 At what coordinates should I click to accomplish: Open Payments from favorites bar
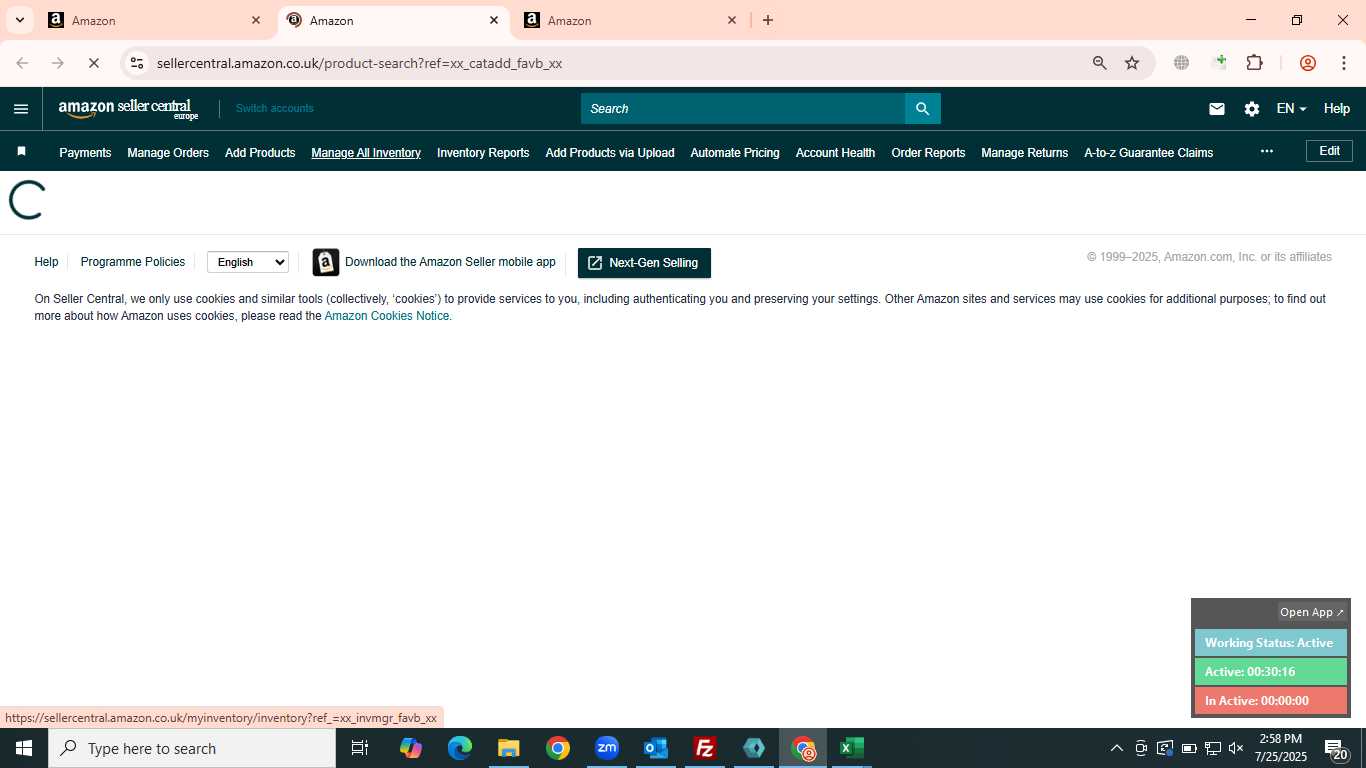coord(85,152)
